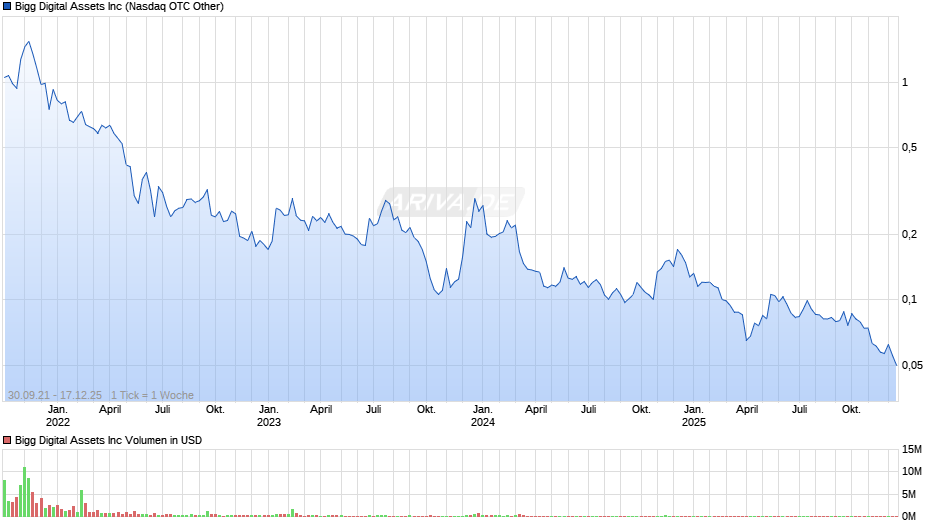Click the chart title 'Bigg Digital Assets Inc (Nasdaq OTC Other)'
This screenshot has width=940, height=526.
point(119,7)
